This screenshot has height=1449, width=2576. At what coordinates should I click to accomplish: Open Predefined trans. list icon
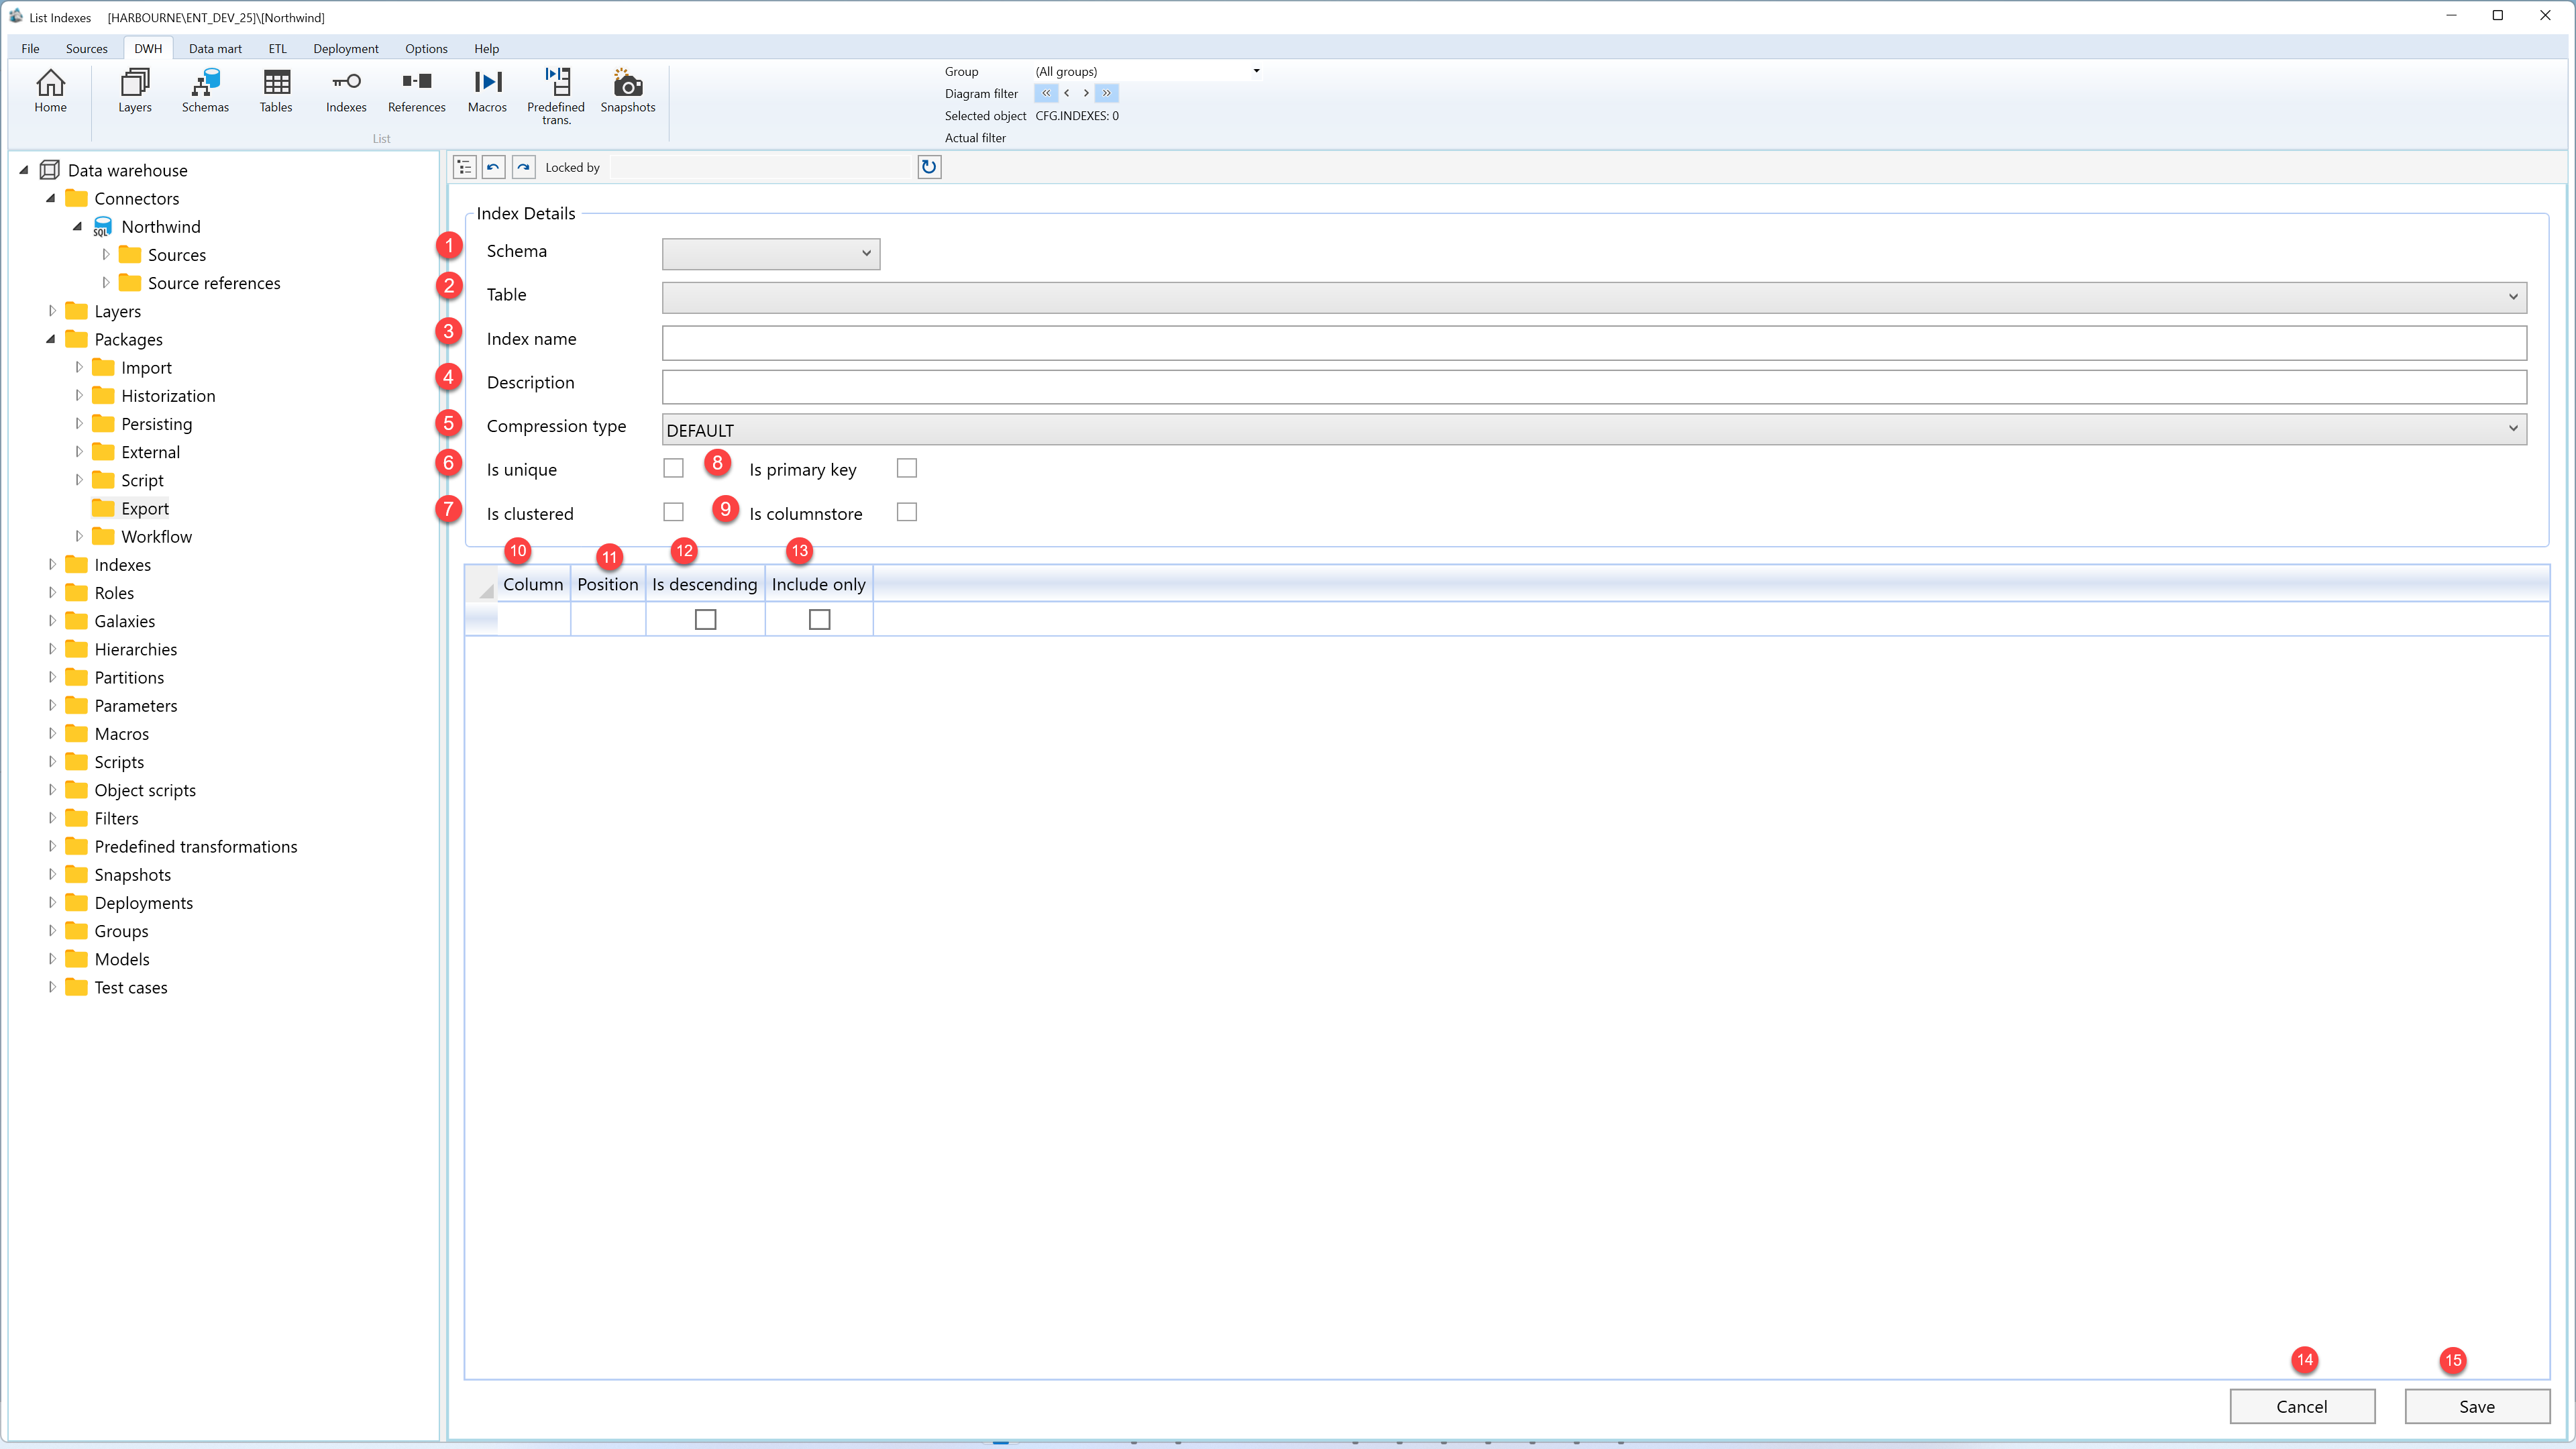[556, 96]
